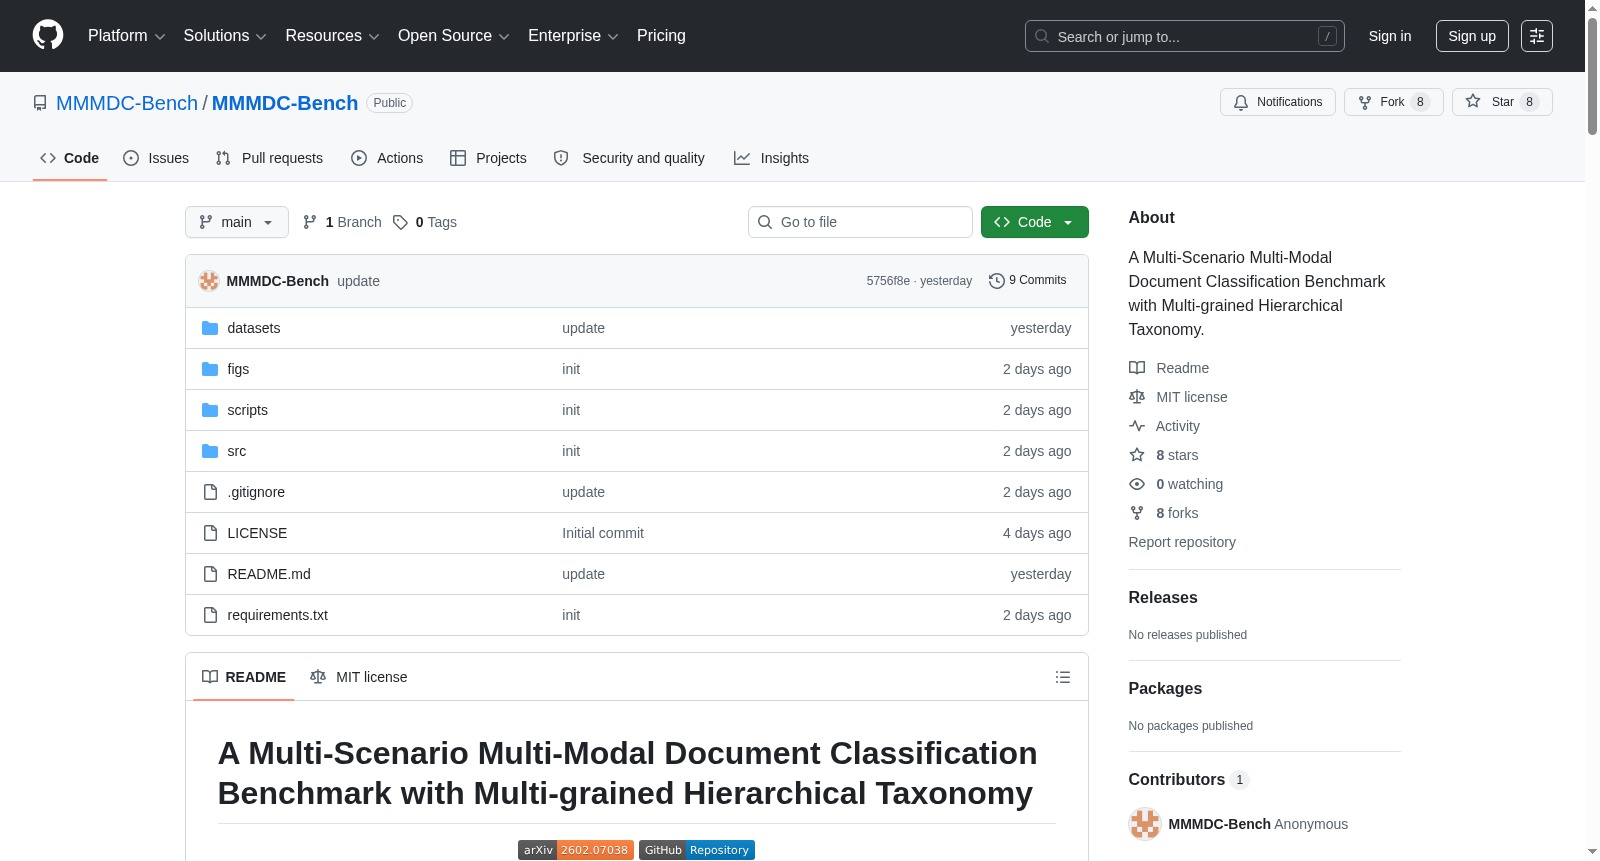
Task: Open the figs folder
Action: tap(238, 369)
